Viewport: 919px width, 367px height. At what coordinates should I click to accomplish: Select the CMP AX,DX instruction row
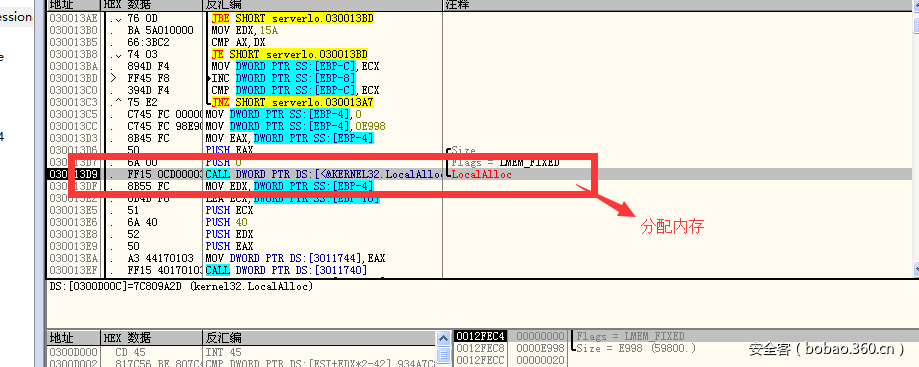[x=238, y=42]
